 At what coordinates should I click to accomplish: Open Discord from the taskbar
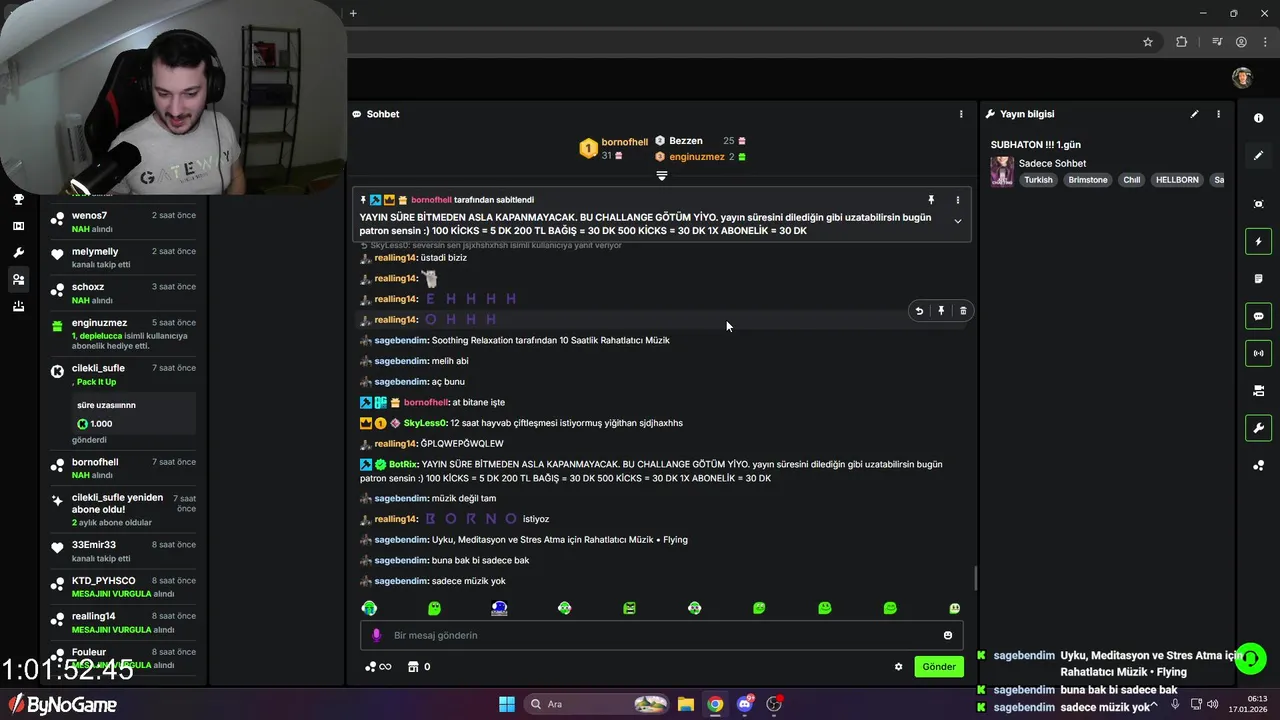tap(744, 704)
